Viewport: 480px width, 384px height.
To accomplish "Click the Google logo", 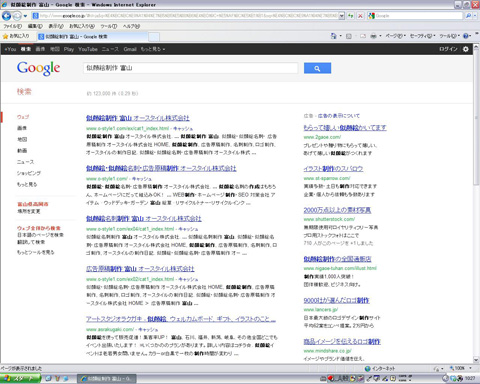I will [38, 68].
